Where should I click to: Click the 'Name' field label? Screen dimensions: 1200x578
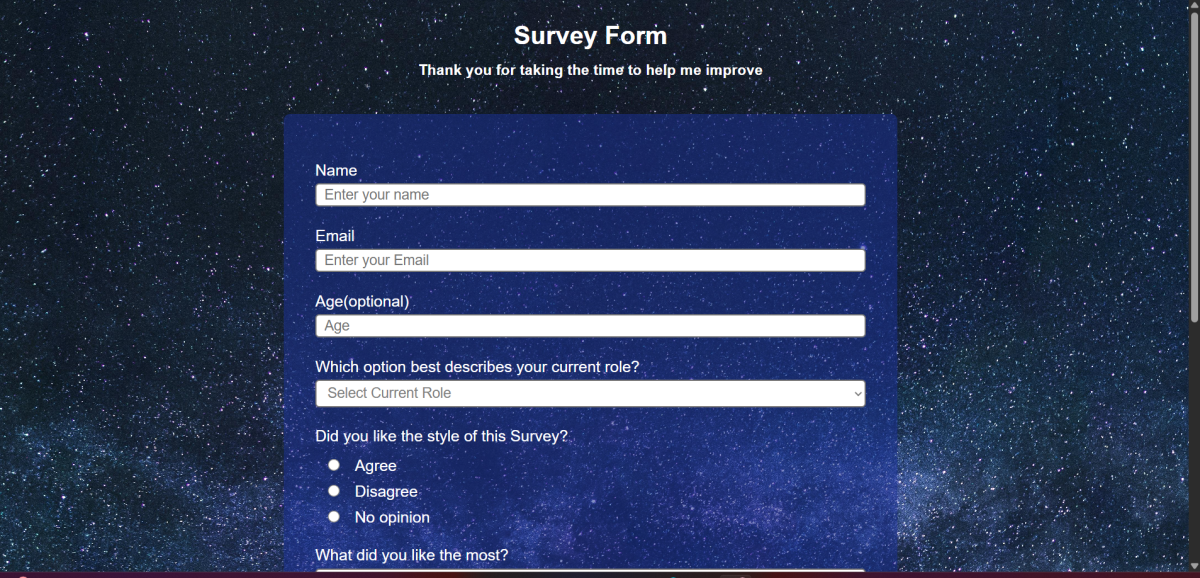pyautogui.click(x=336, y=170)
